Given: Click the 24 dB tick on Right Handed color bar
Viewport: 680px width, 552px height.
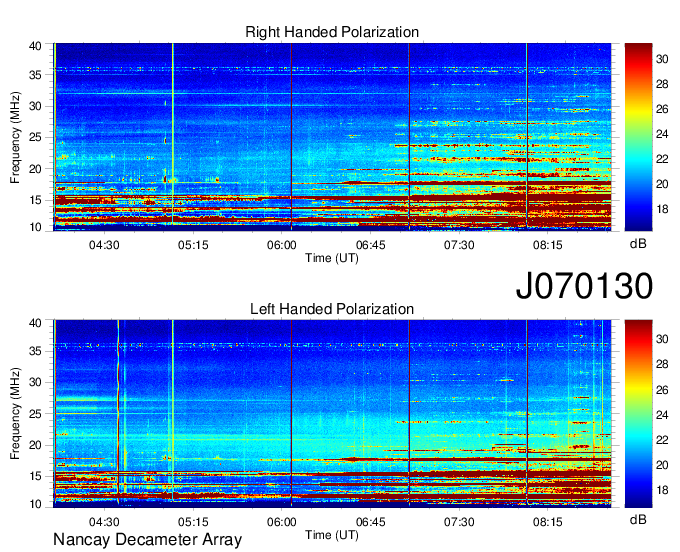Looking at the screenshot, I should [x=662, y=134].
